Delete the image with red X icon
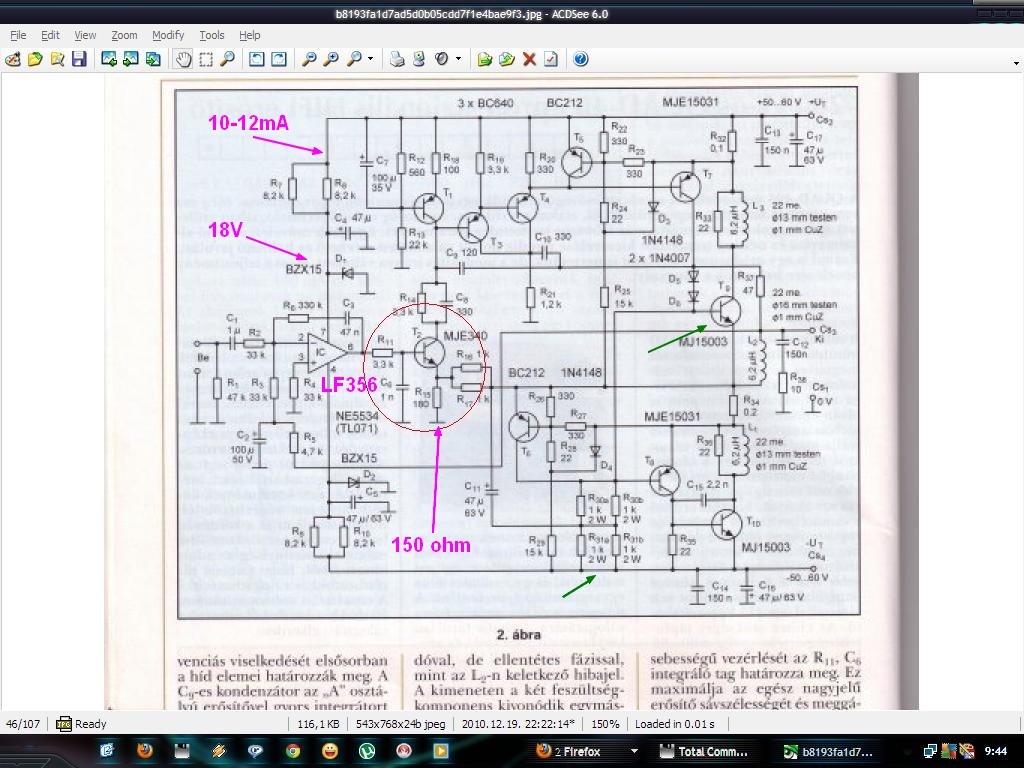 pyautogui.click(x=529, y=59)
